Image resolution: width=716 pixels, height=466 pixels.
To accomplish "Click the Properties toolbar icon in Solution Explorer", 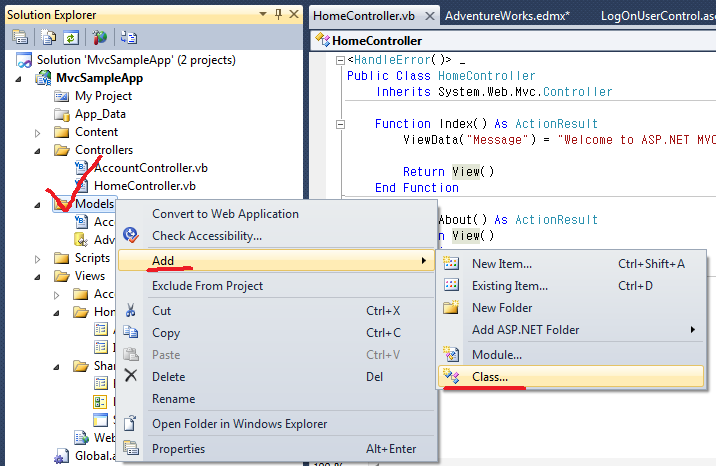I will pos(20,37).
